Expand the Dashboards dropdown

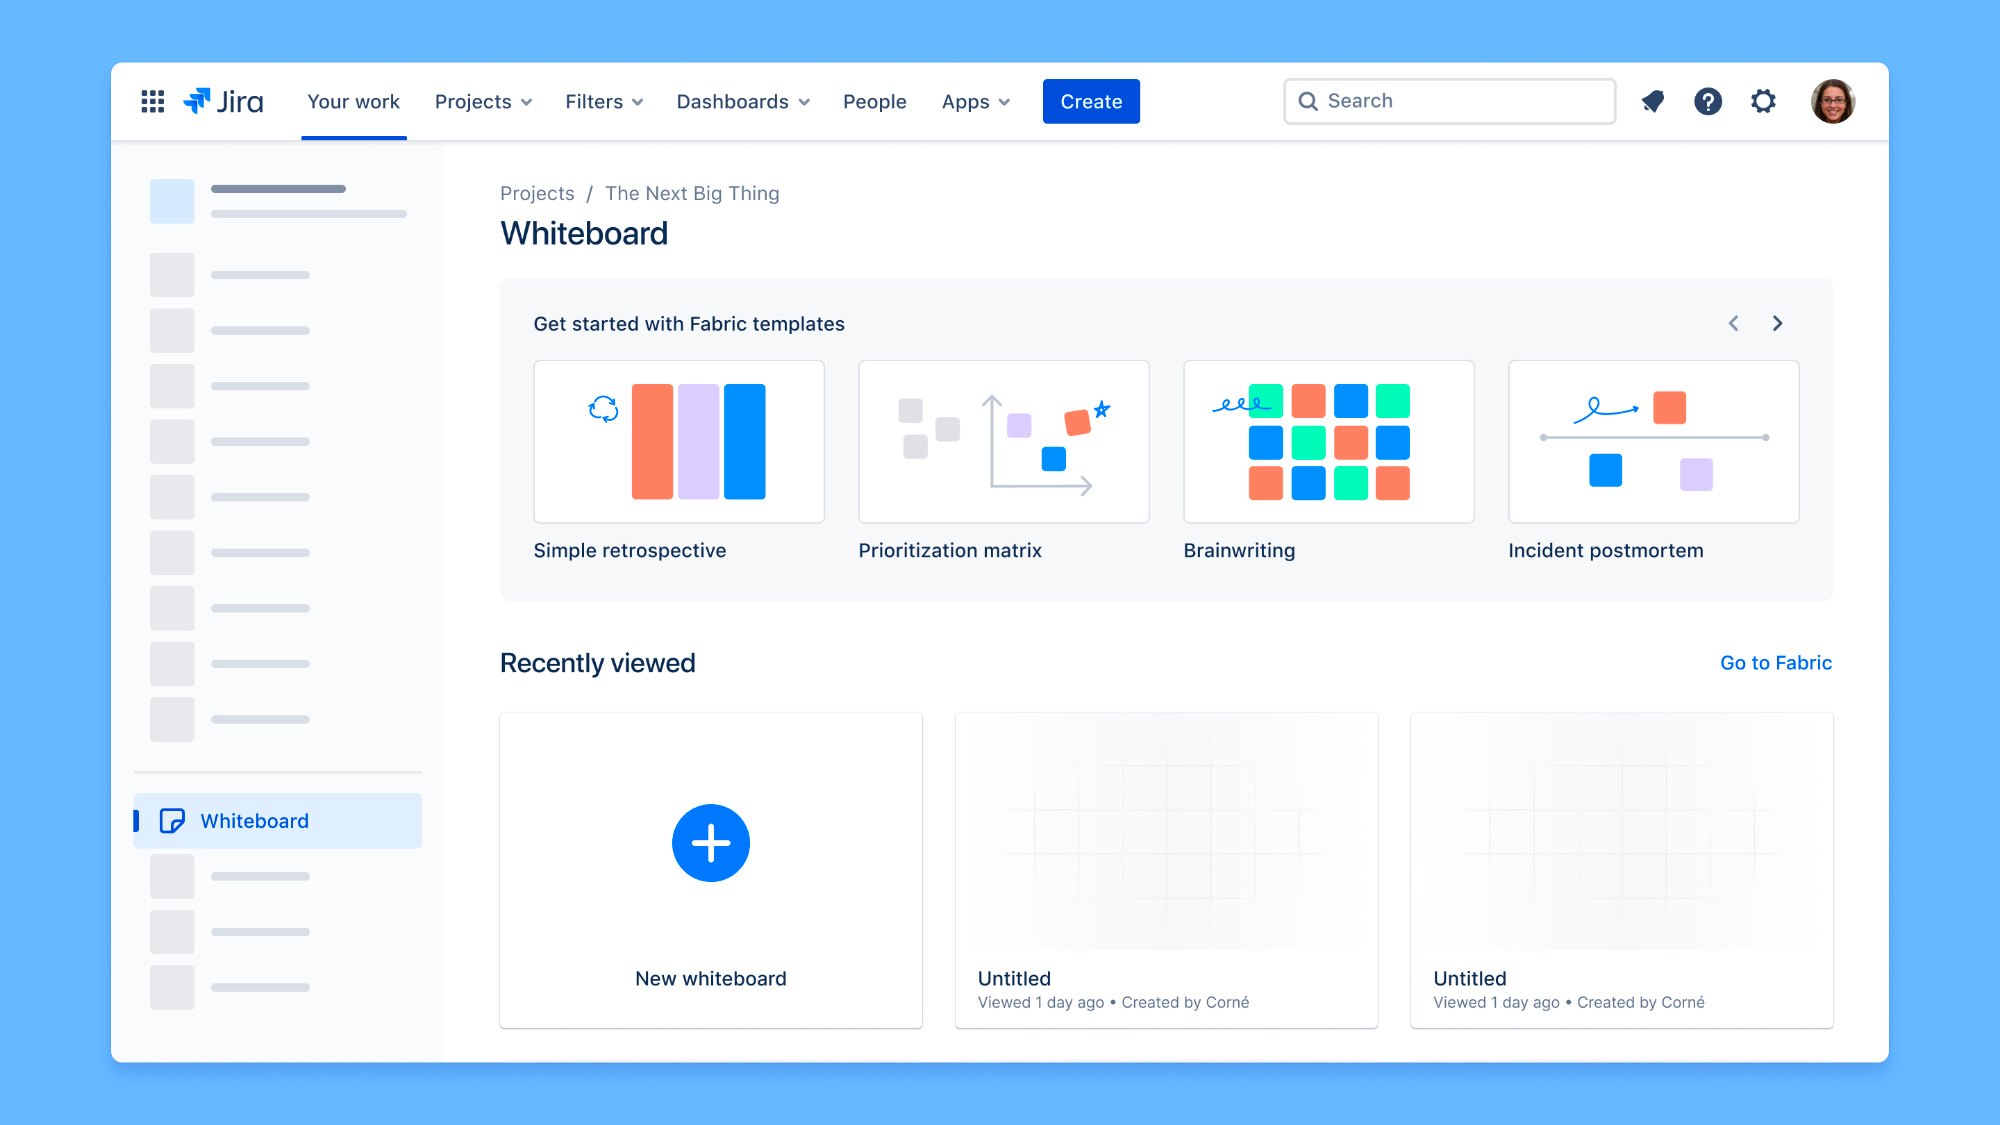[x=743, y=102]
